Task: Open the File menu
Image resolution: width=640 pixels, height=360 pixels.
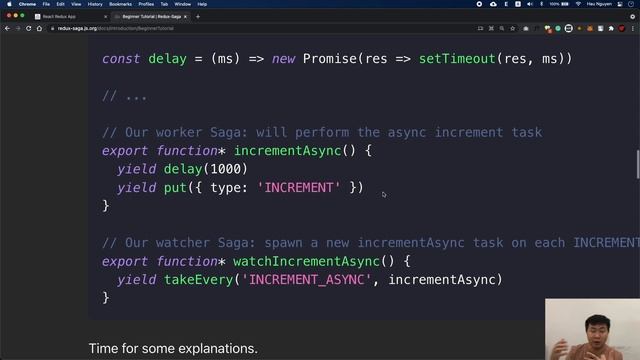Action: [x=46, y=4]
